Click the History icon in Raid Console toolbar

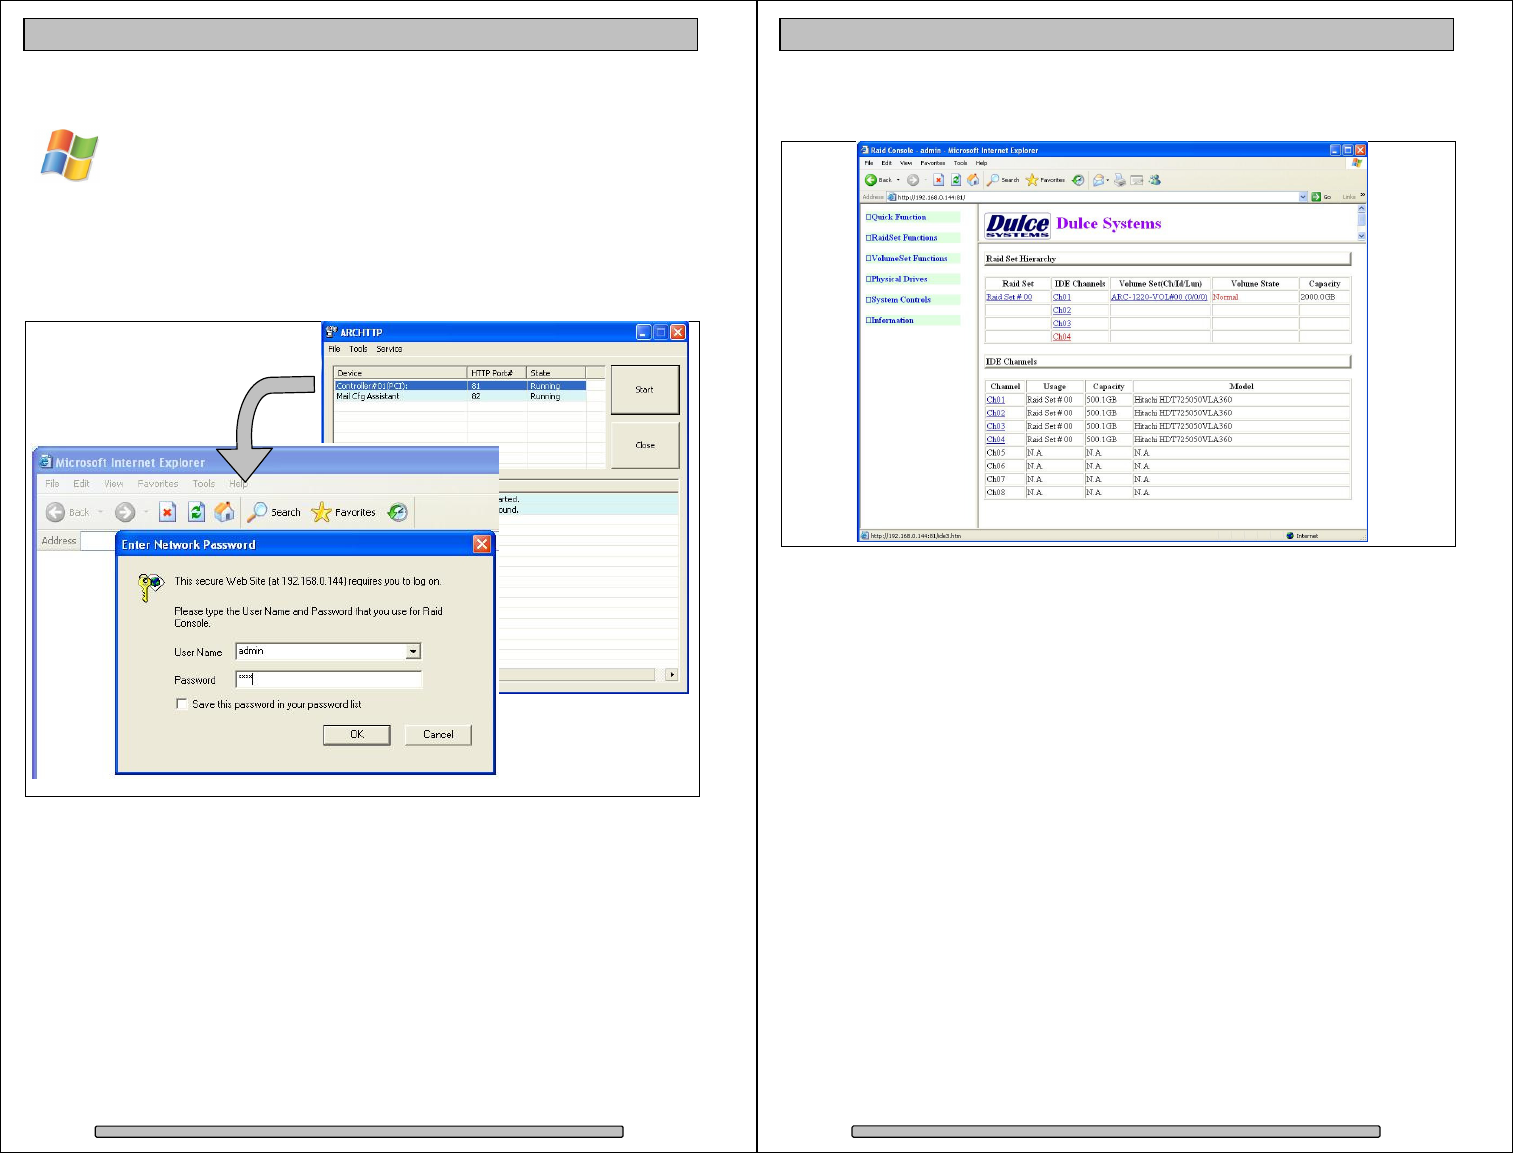(x=1078, y=180)
